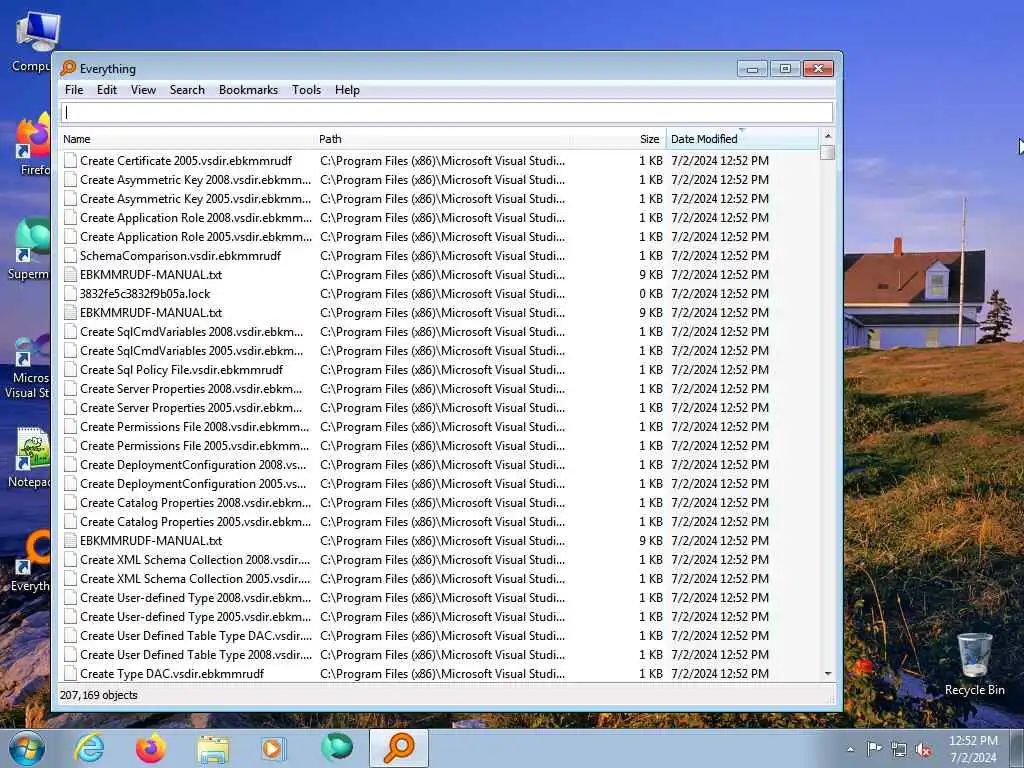Select Create Sql Policy File icon
This screenshot has height=768, width=1024.
[x=70, y=370]
